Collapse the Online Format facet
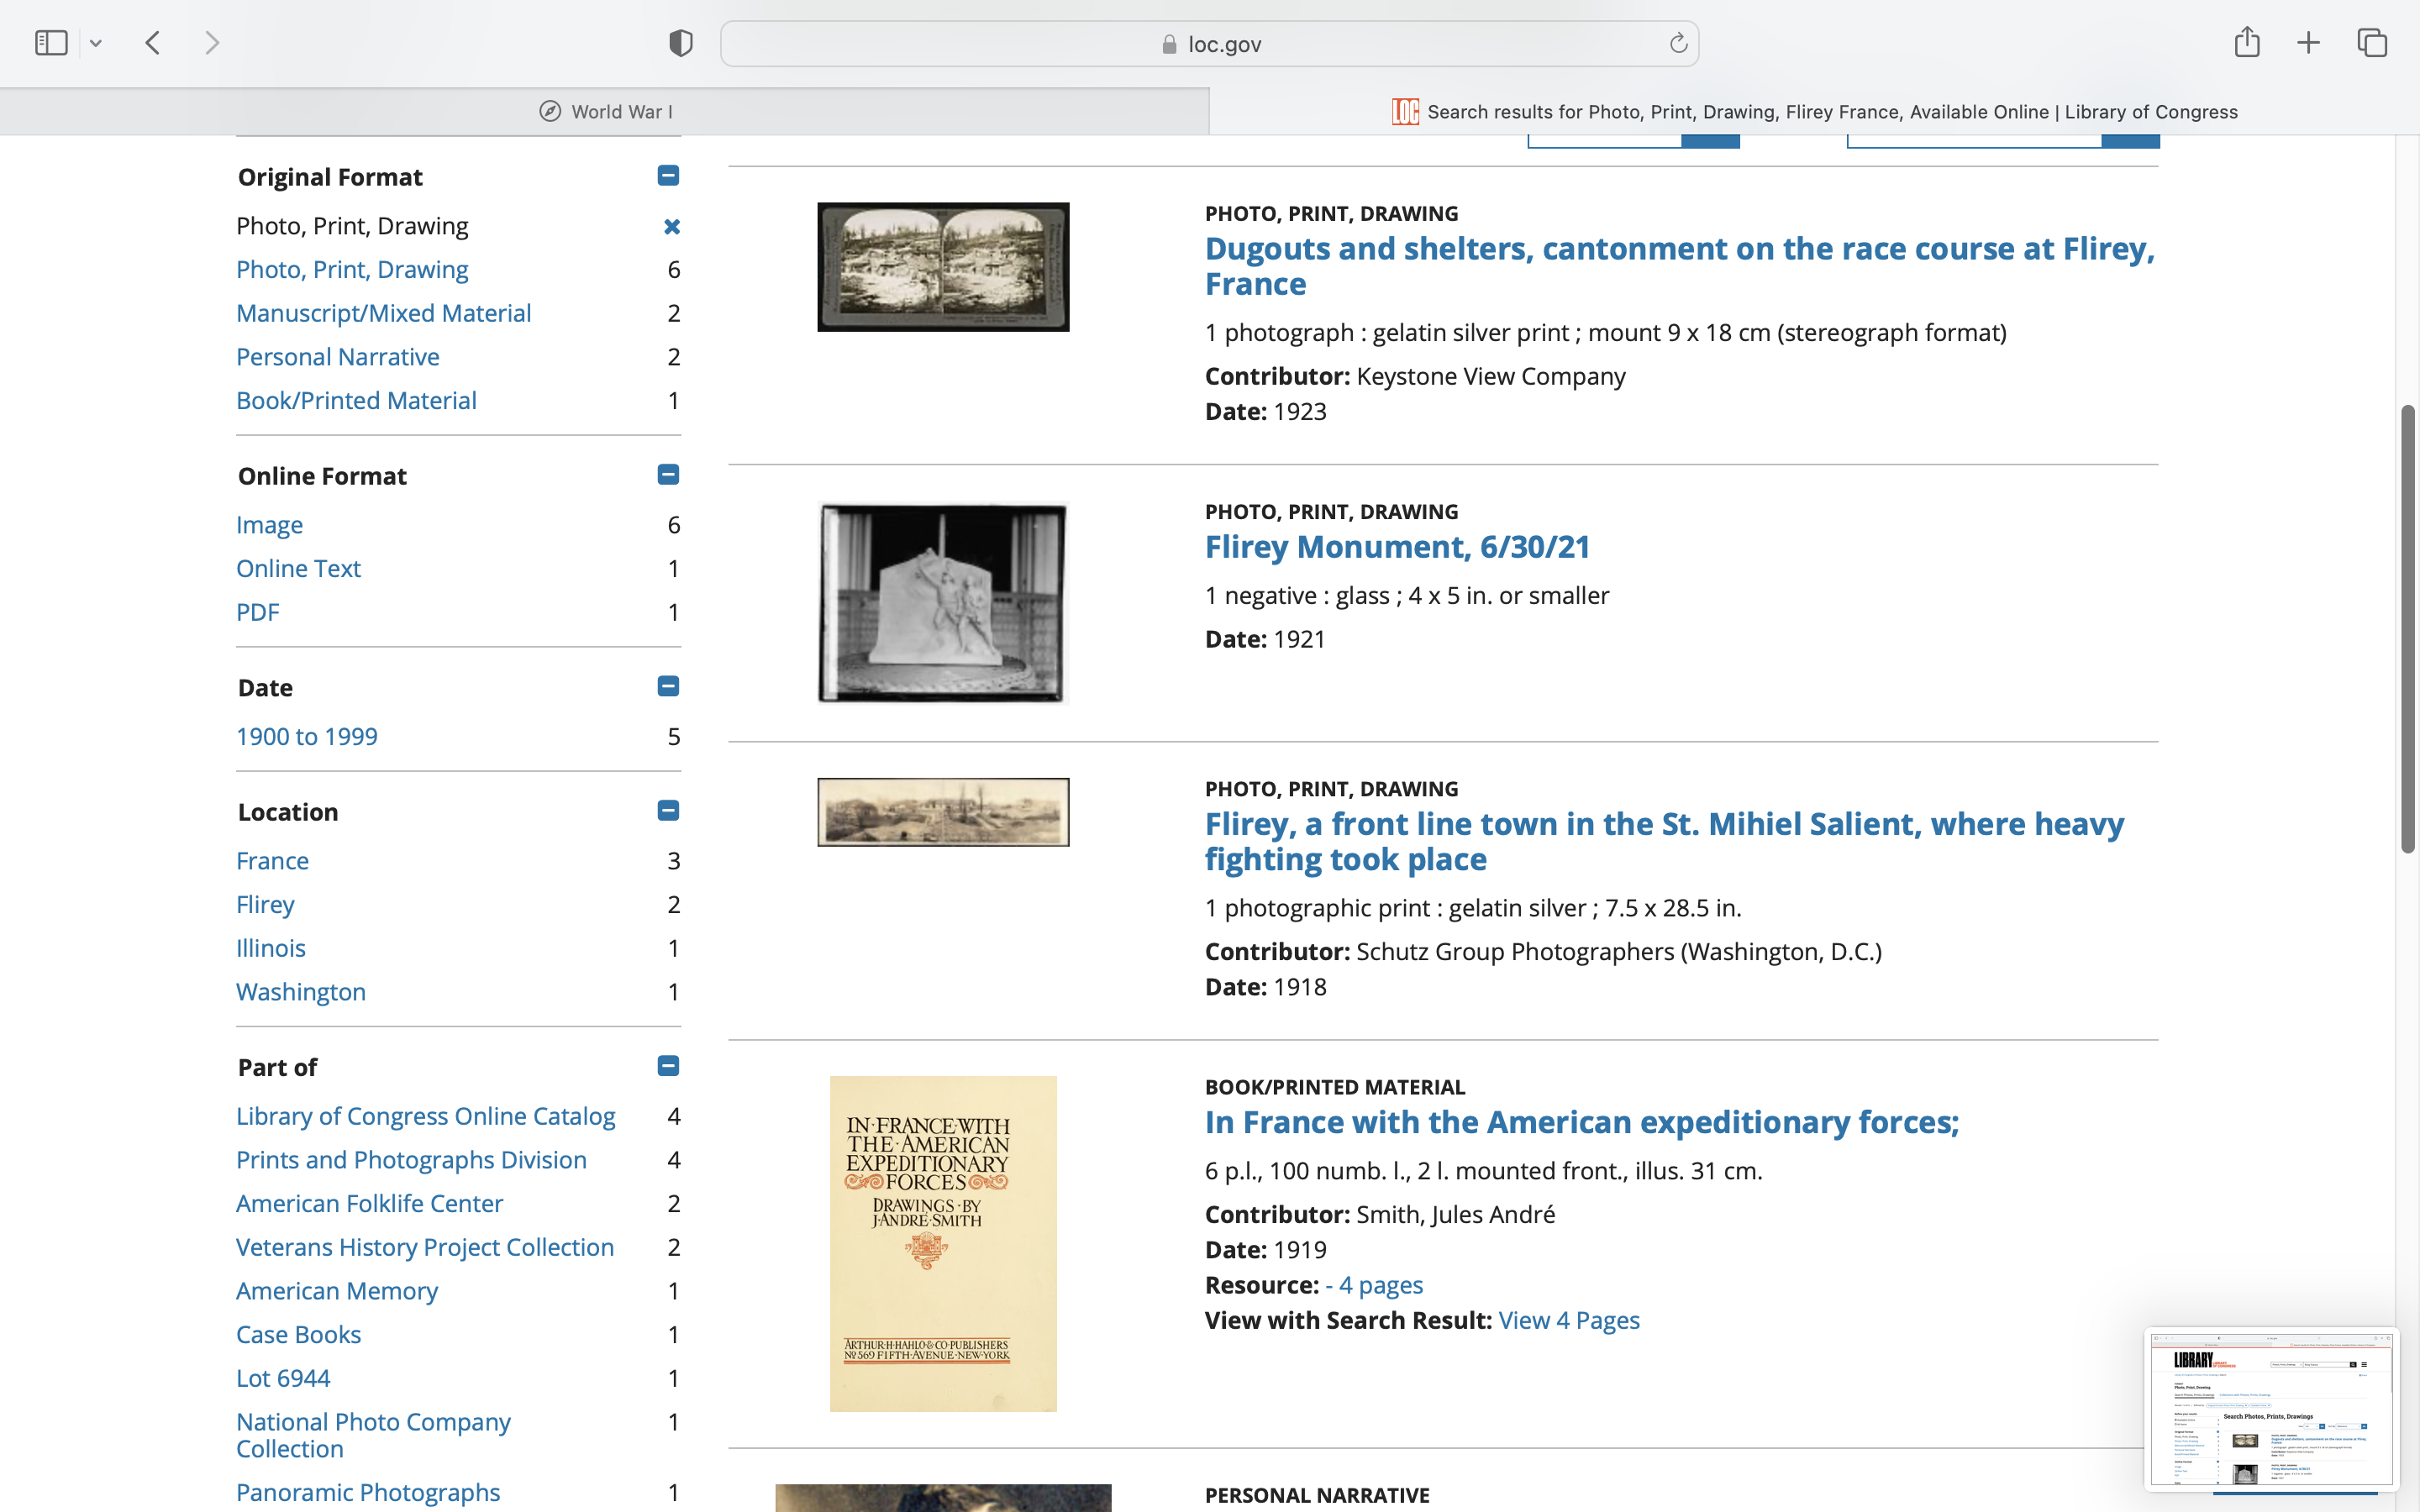 (668, 475)
